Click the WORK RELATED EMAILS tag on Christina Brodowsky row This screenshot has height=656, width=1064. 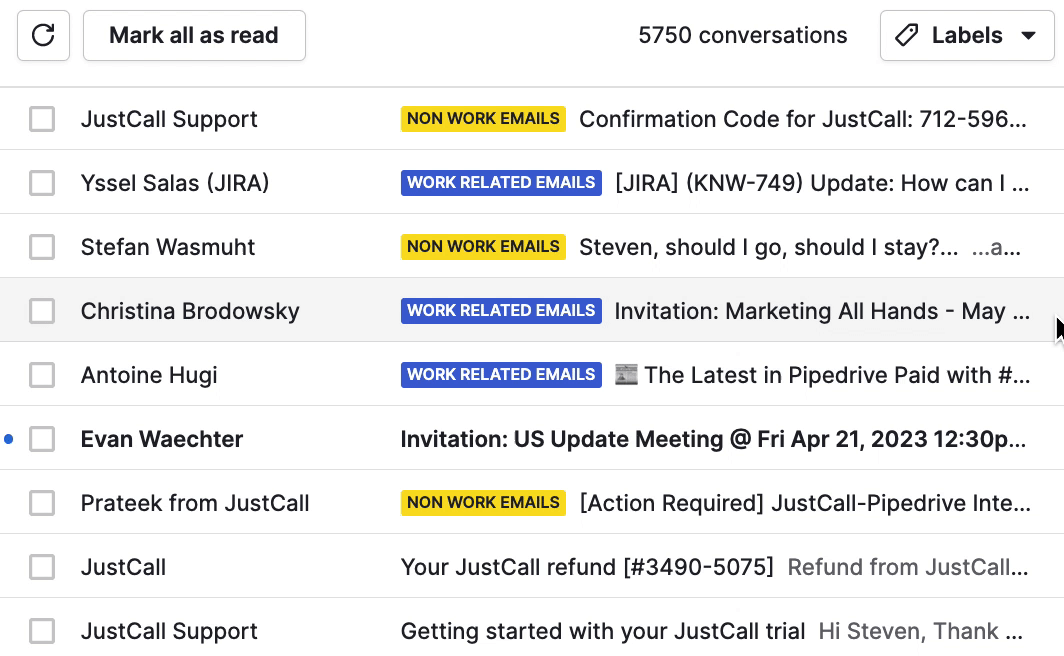(501, 310)
